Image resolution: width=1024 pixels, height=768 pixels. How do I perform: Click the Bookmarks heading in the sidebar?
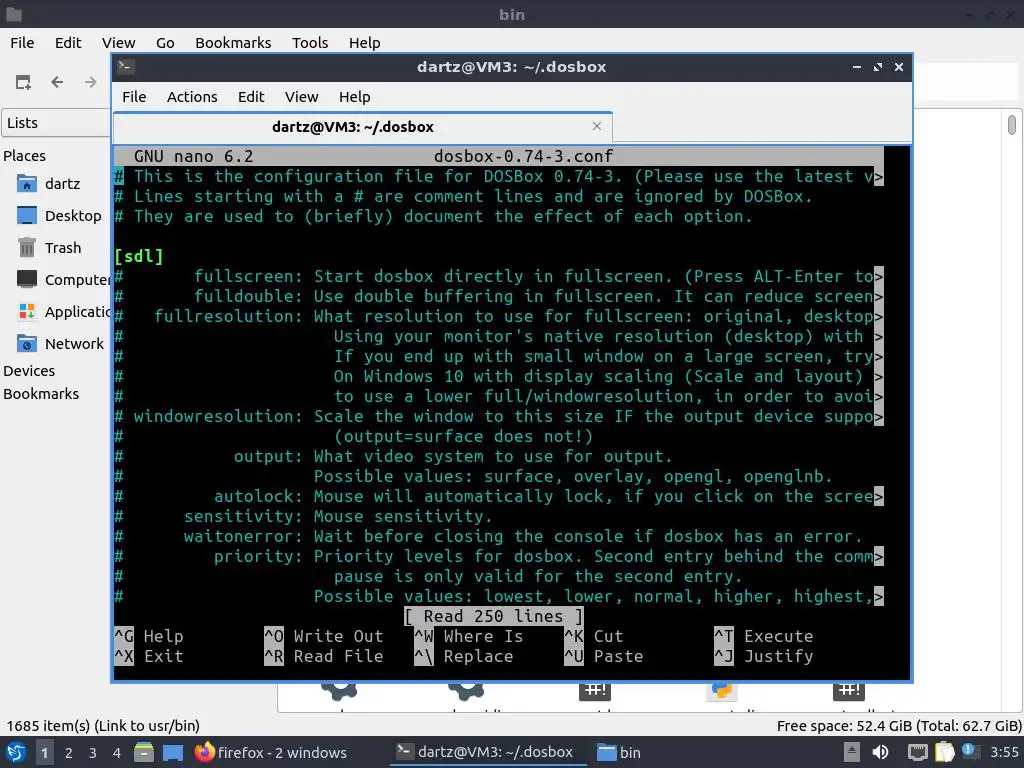(x=41, y=394)
